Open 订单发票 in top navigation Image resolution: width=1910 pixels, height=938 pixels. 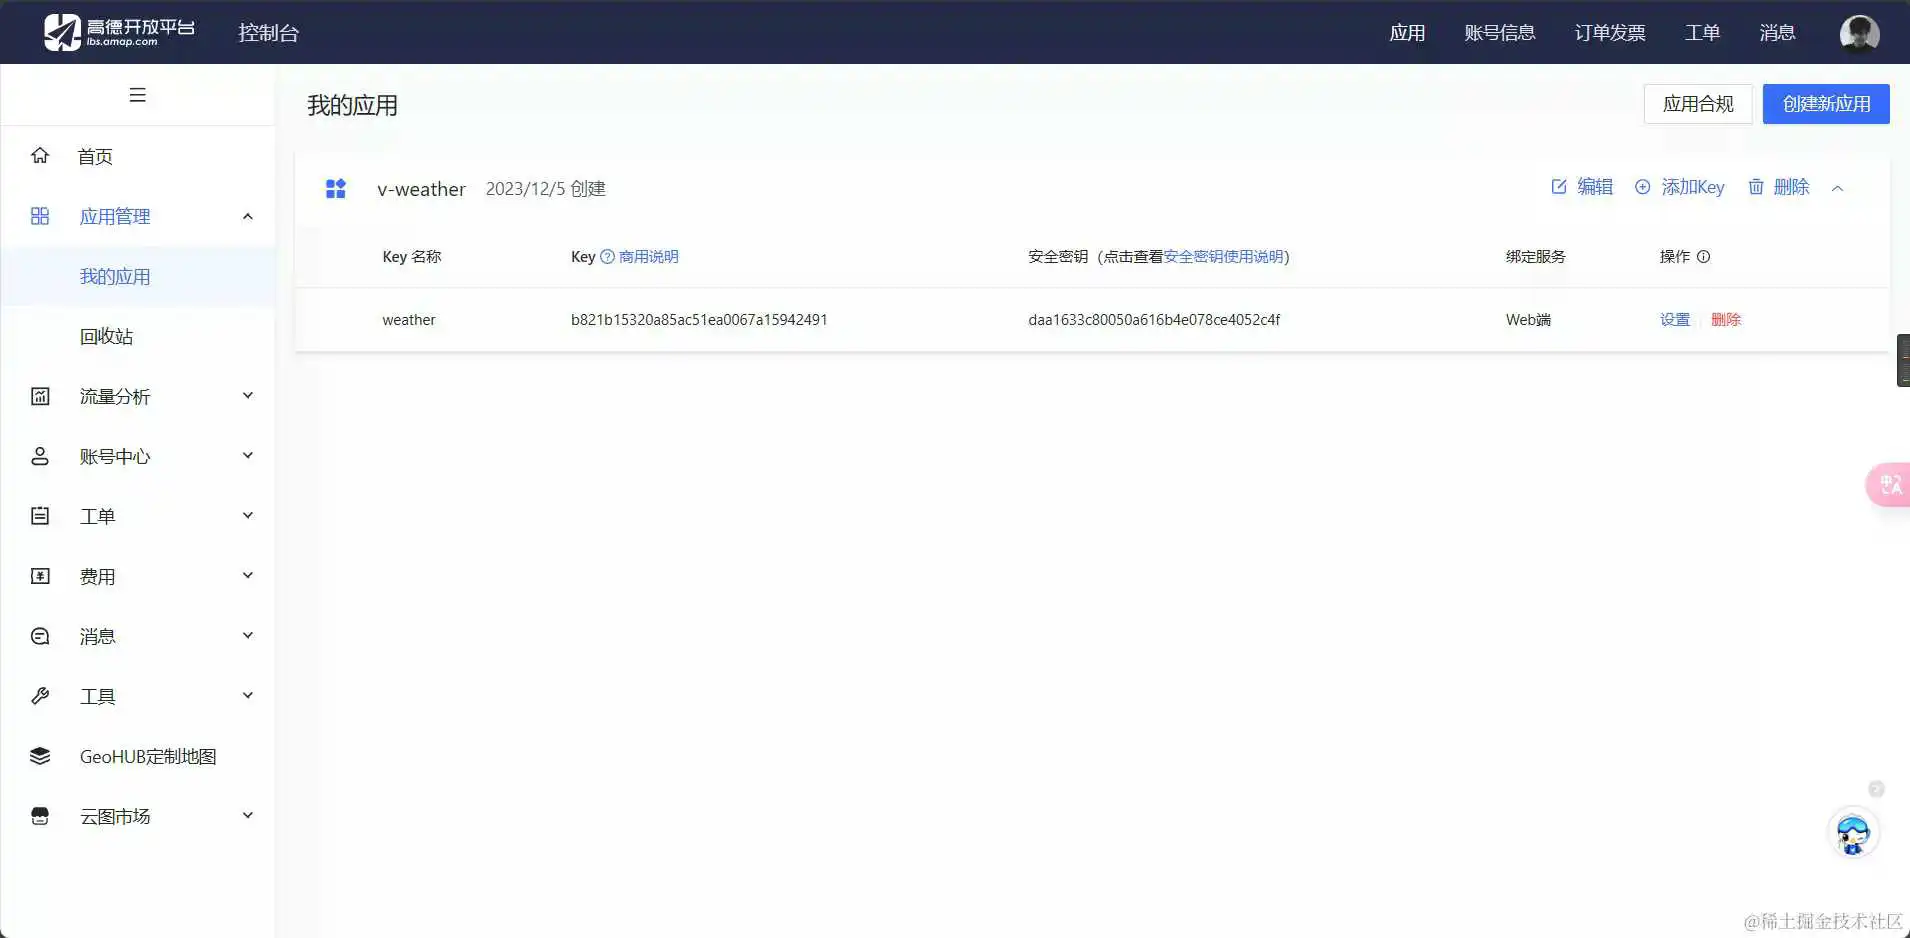1610,33
